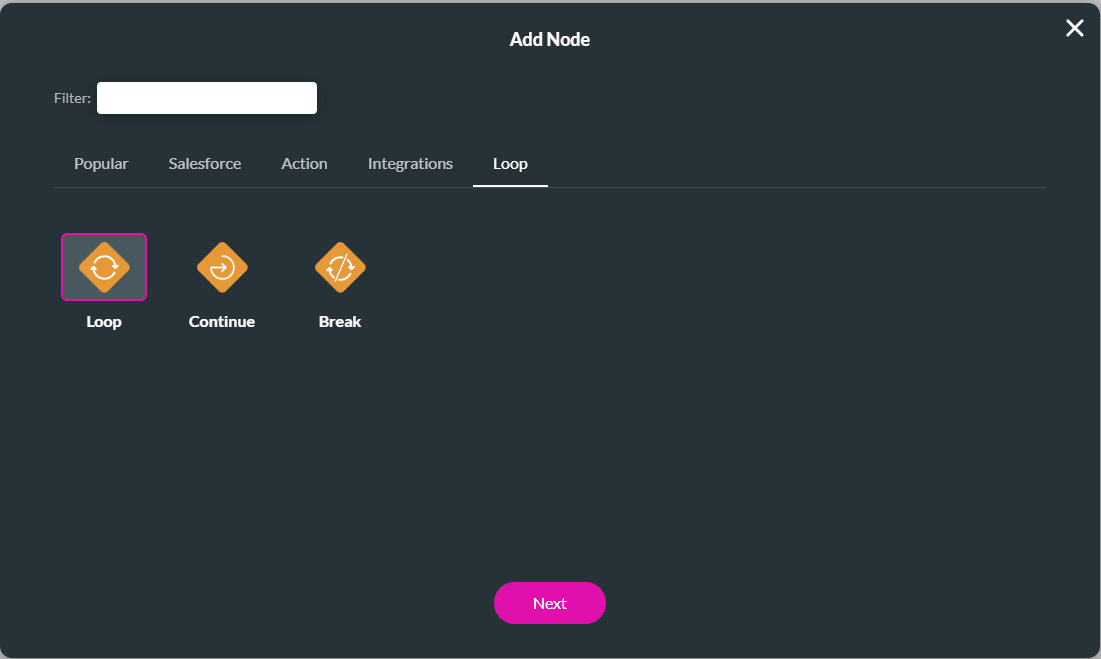Click the circular arrows inside the Loop diamond
The image size is (1101, 659).
(x=104, y=267)
